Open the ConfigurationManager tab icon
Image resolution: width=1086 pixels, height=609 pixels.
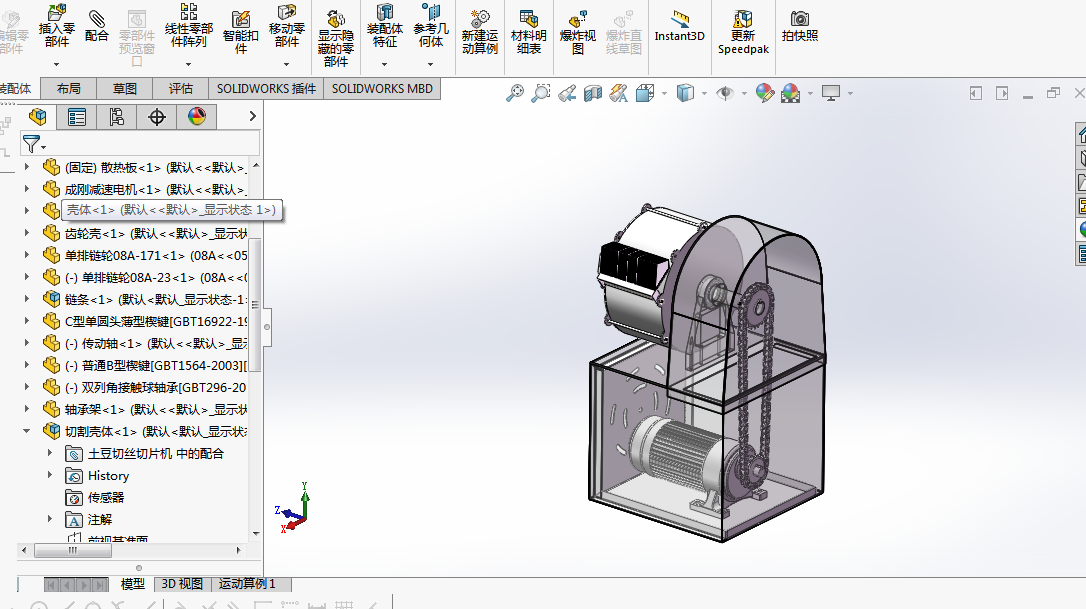pos(116,117)
